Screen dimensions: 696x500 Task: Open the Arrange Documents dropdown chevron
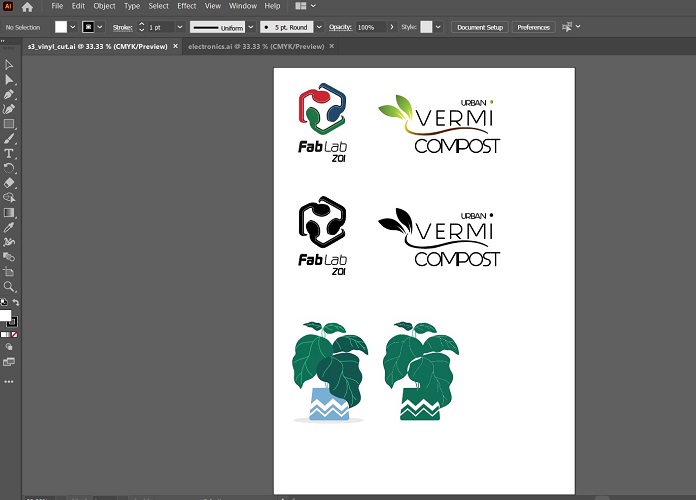tap(313, 6)
